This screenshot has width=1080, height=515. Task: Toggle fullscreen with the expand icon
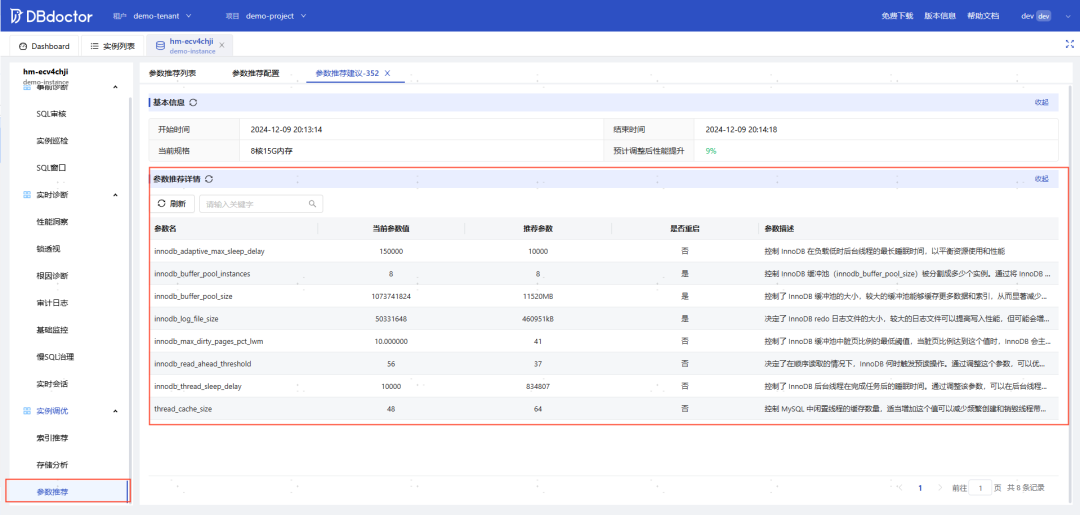[x=1069, y=44]
